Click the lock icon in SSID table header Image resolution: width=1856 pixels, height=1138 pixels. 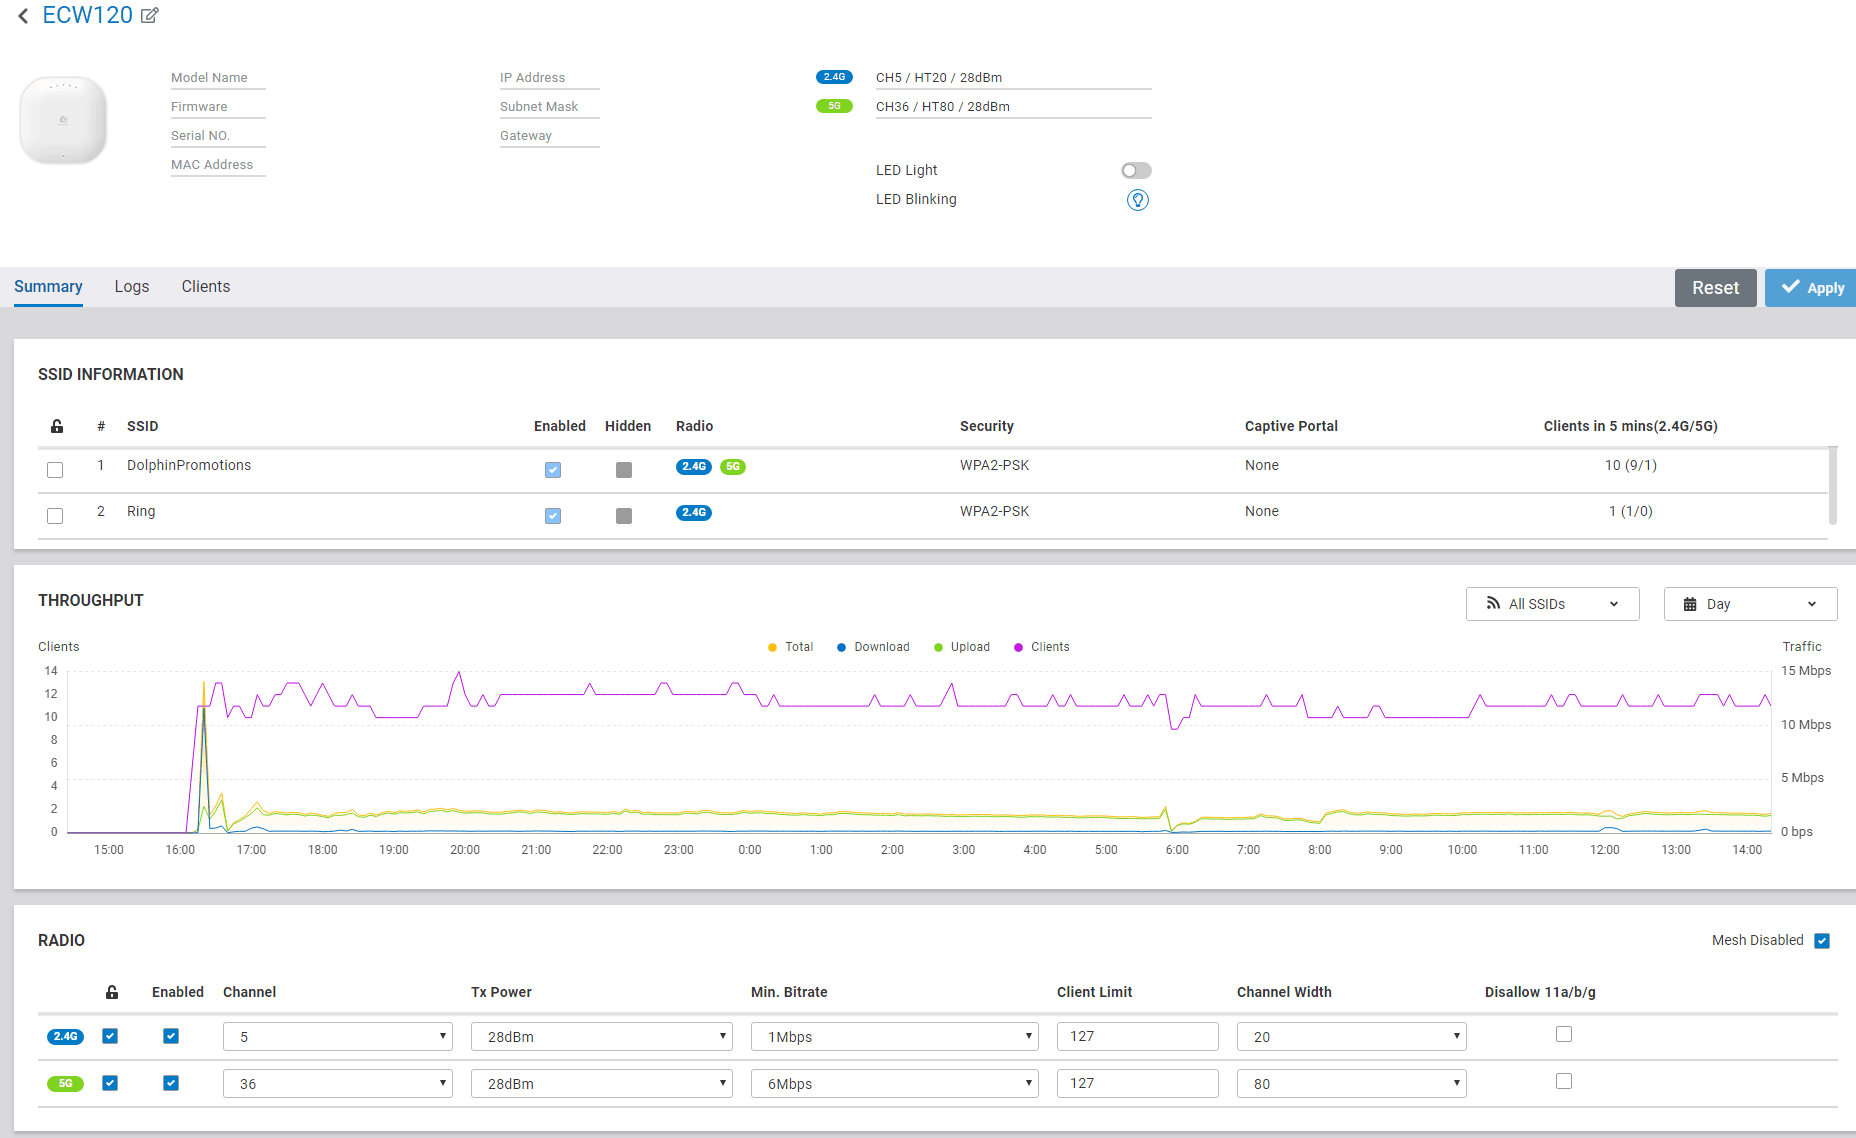(x=57, y=426)
